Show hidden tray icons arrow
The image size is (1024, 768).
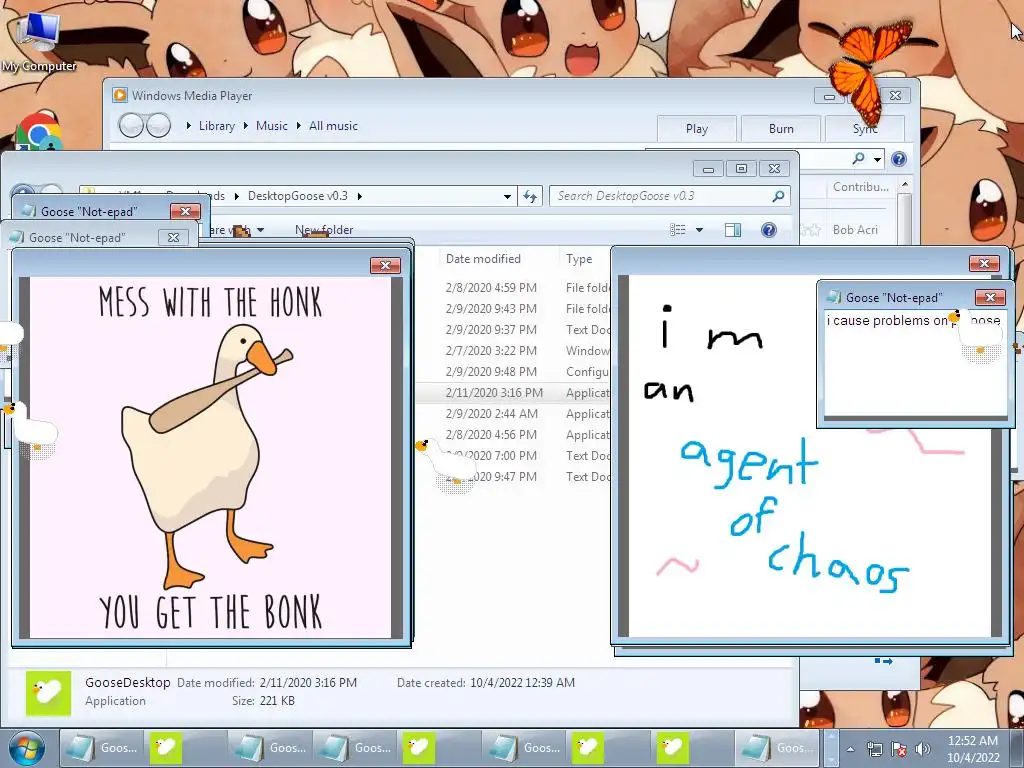850,749
